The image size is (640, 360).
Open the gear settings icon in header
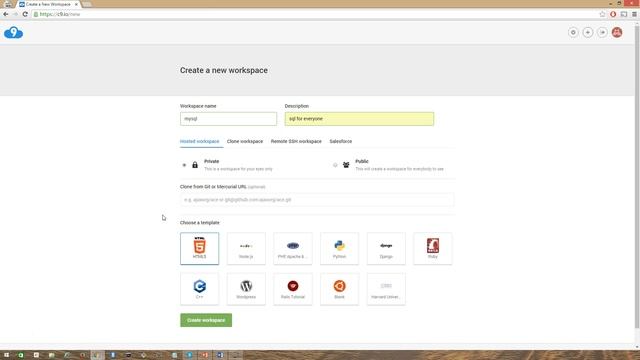click(x=573, y=33)
